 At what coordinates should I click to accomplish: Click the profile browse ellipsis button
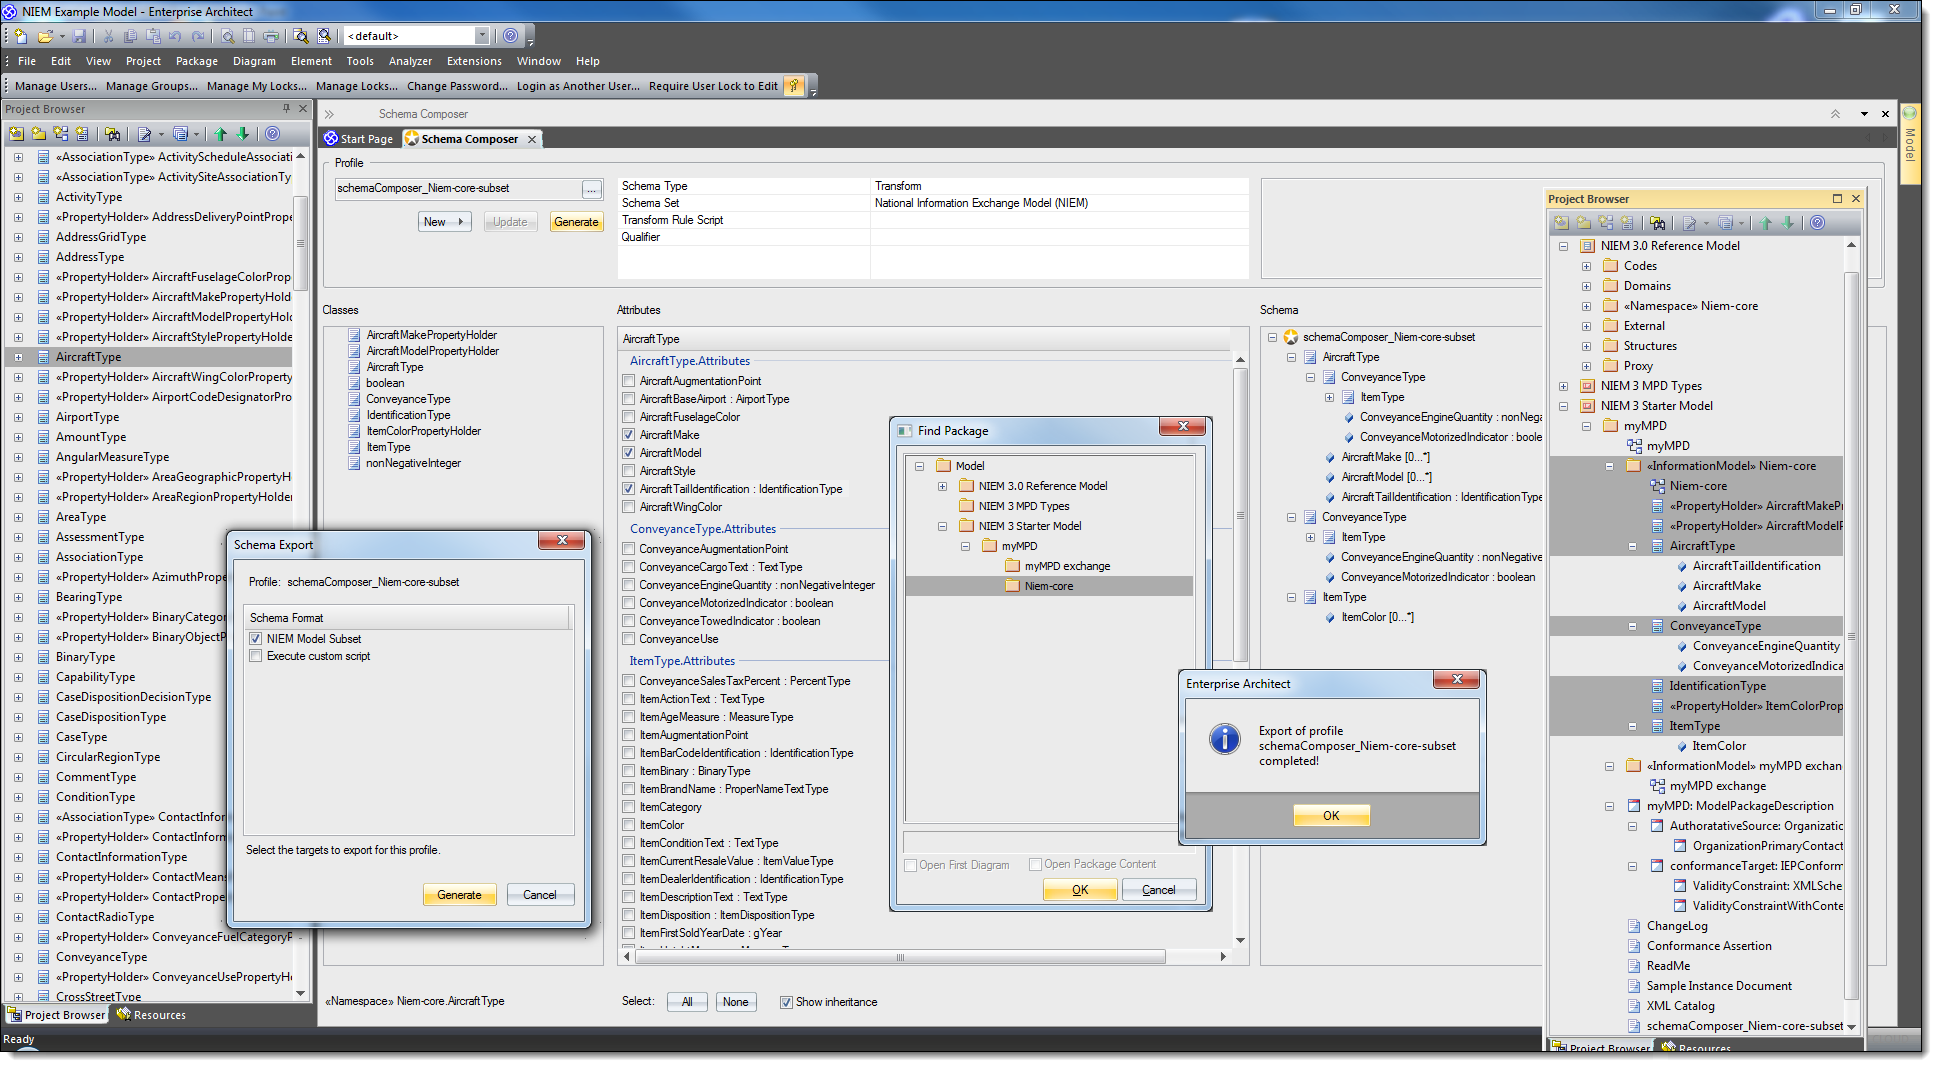click(x=591, y=189)
